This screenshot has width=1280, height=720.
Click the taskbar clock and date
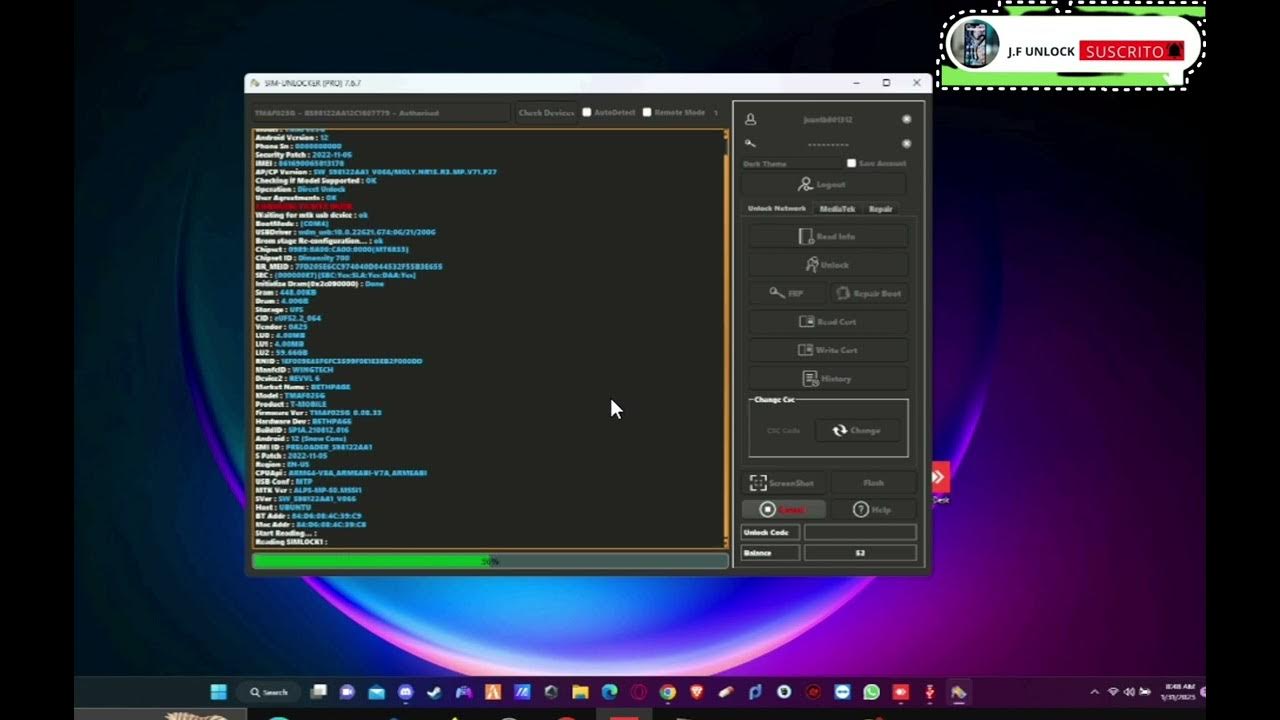tap(1179, 692)
